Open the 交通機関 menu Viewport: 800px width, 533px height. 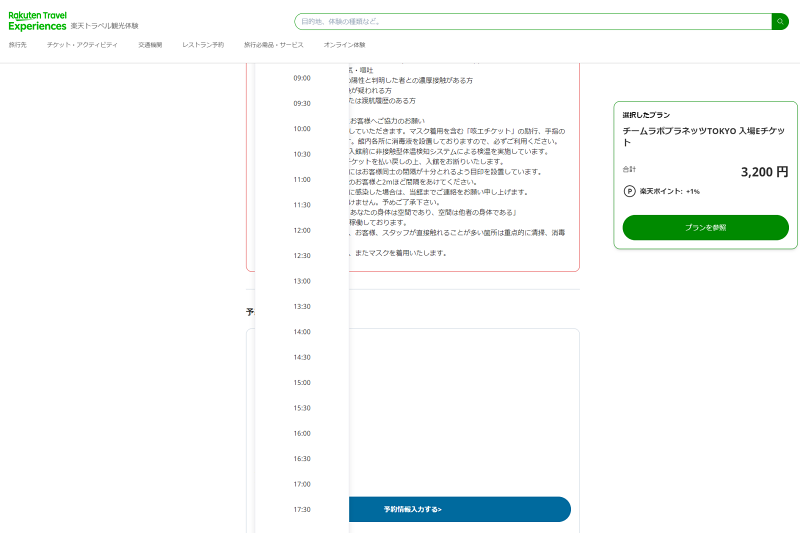(150, 45)
